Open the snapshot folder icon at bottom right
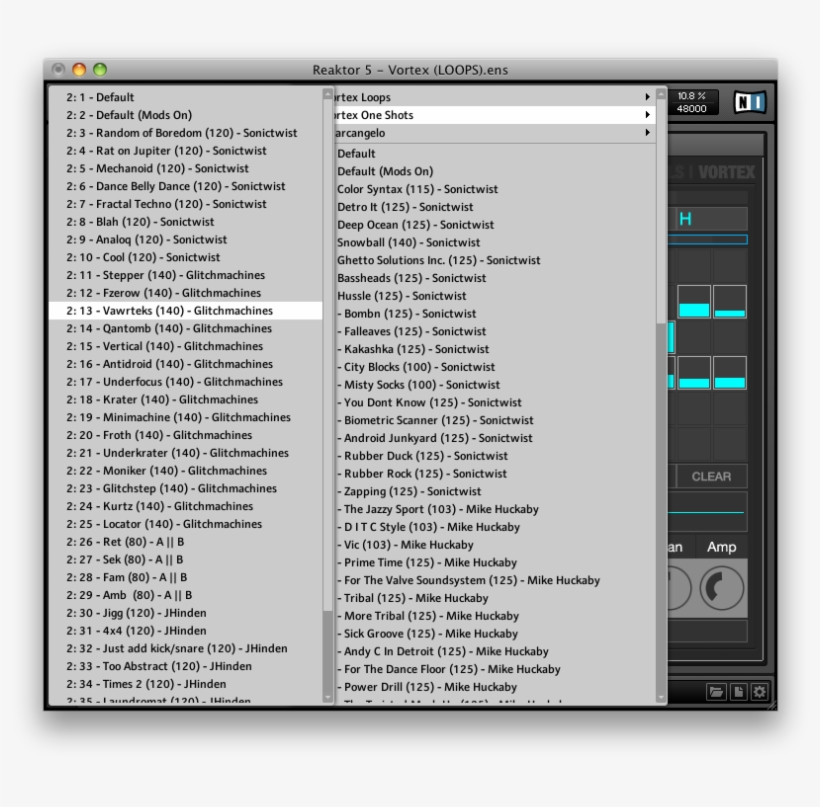The width and height of the screenshot is (820, 807). click(x=717, y=690)
